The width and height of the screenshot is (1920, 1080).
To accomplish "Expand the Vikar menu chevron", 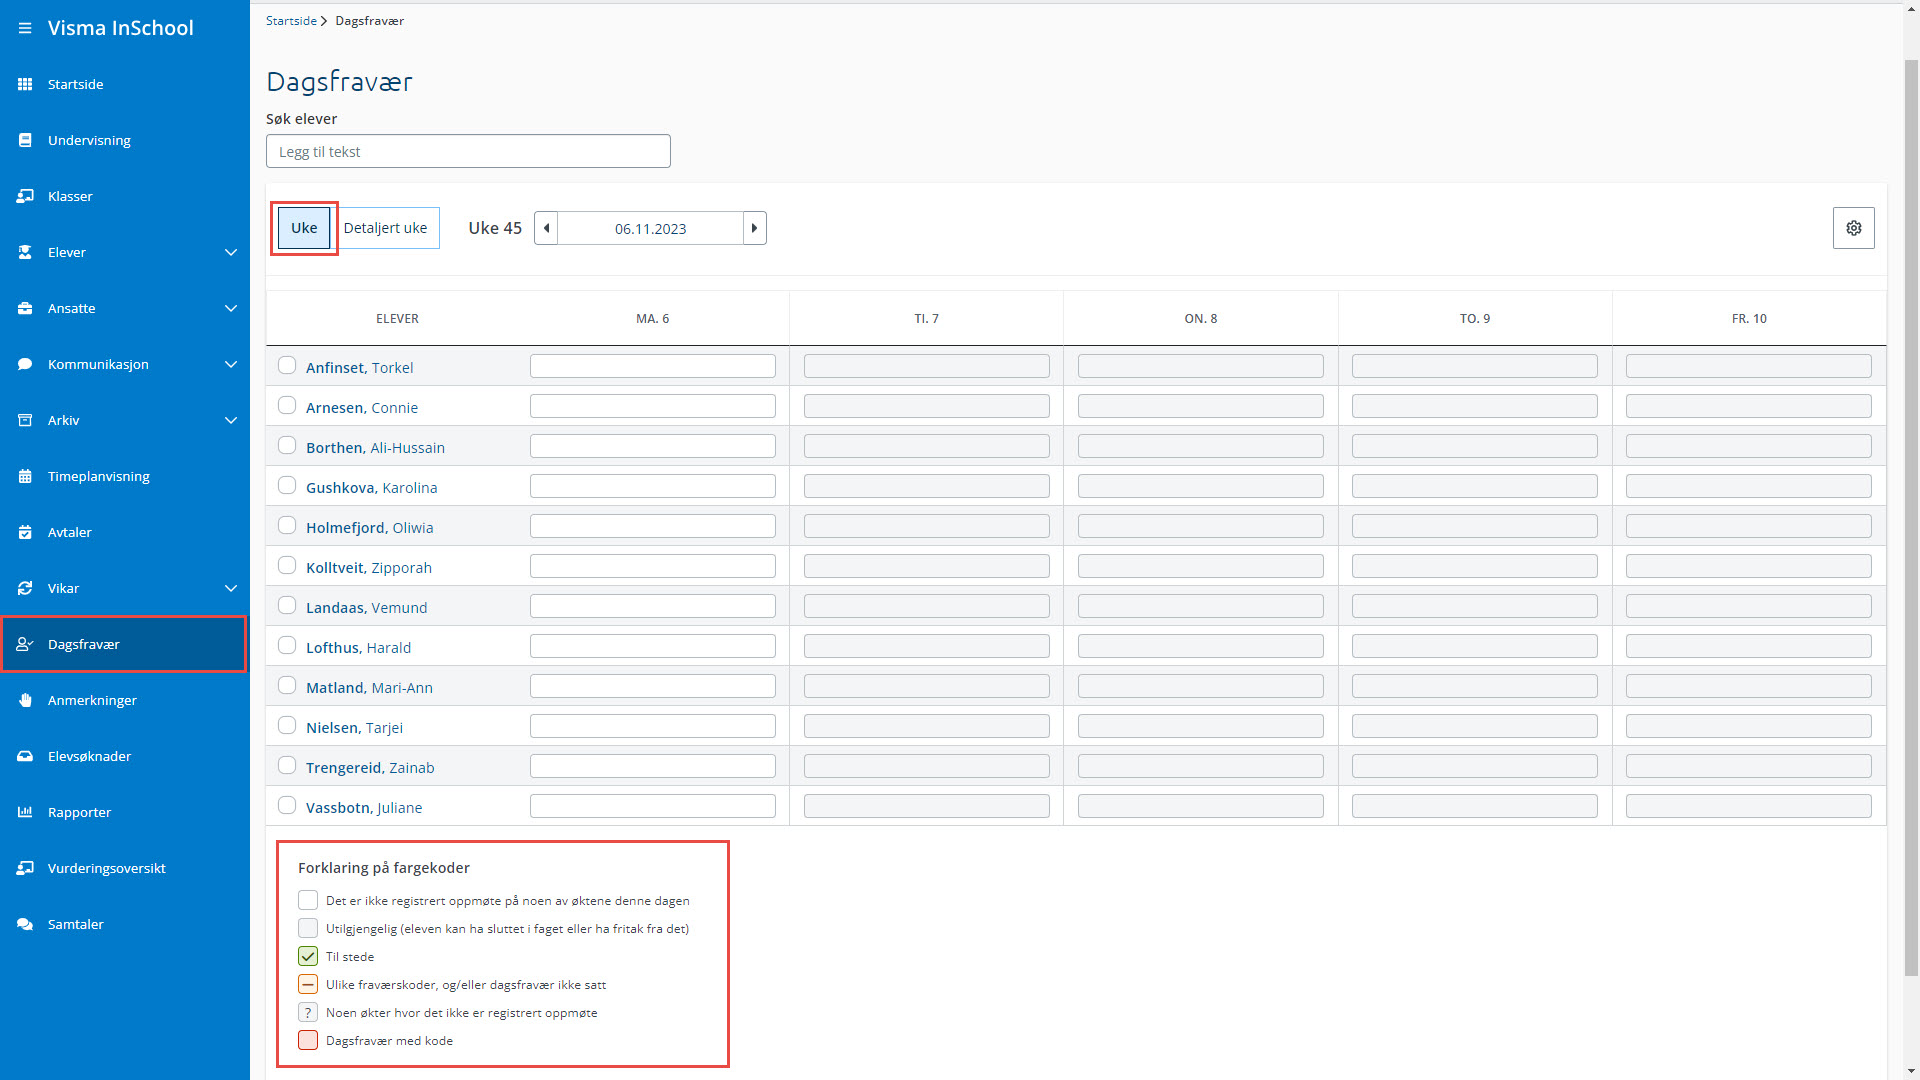I will click(231, 588).
